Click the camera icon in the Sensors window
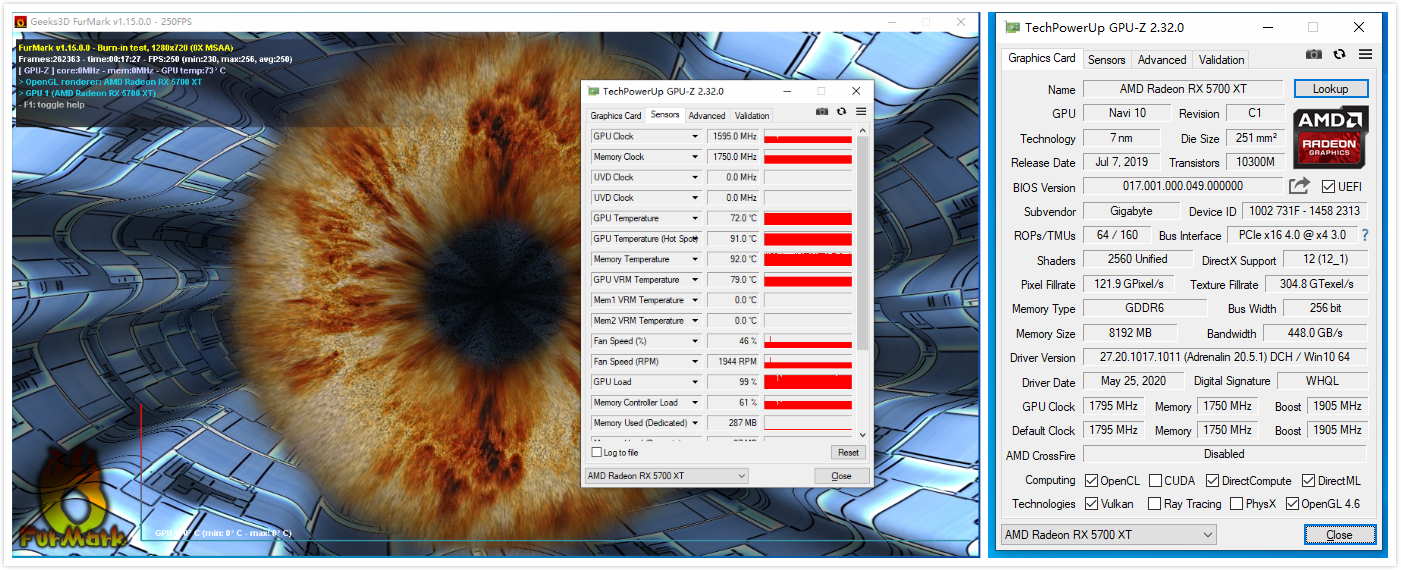The height and width of the screenshot is (570, 1401). point(822,112)
